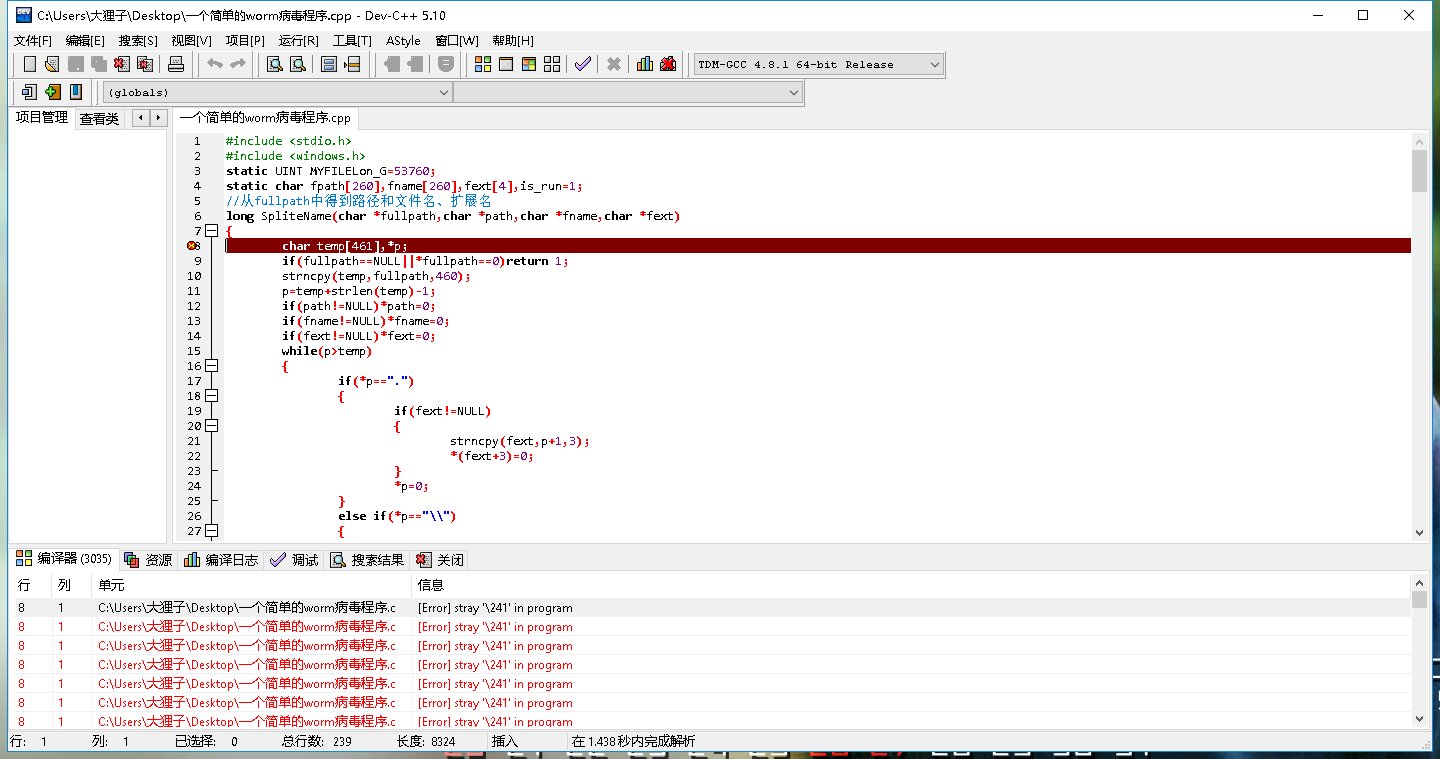Collapse the code fold at line 7
Image resolution: width=1440 pixels, height=759 pixels.
point(211,231)
